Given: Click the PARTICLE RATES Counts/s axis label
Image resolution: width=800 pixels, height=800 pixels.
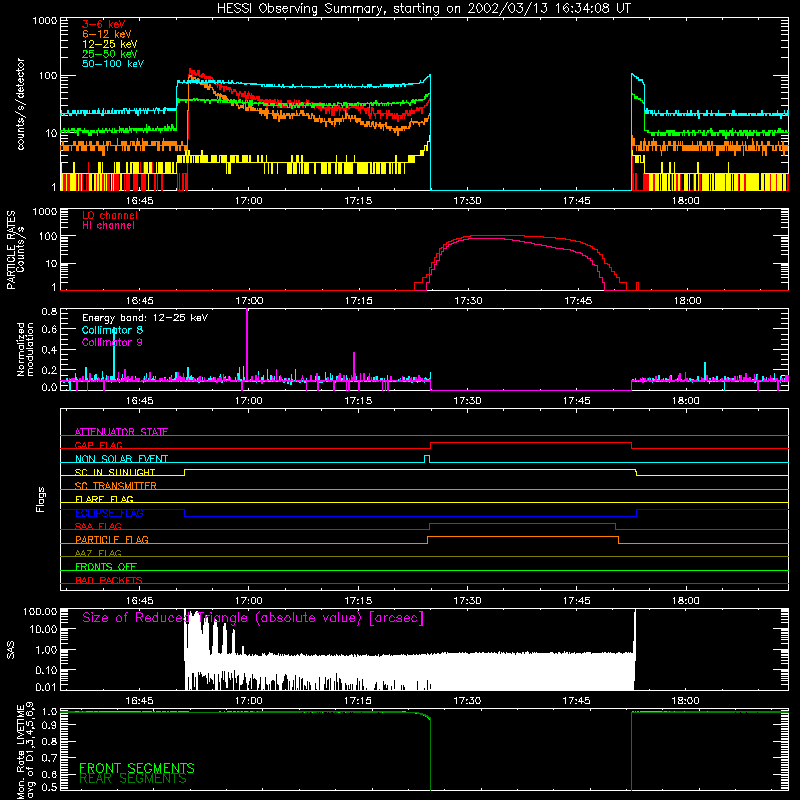Looking at the screenshot, I should tap(16, 250).
